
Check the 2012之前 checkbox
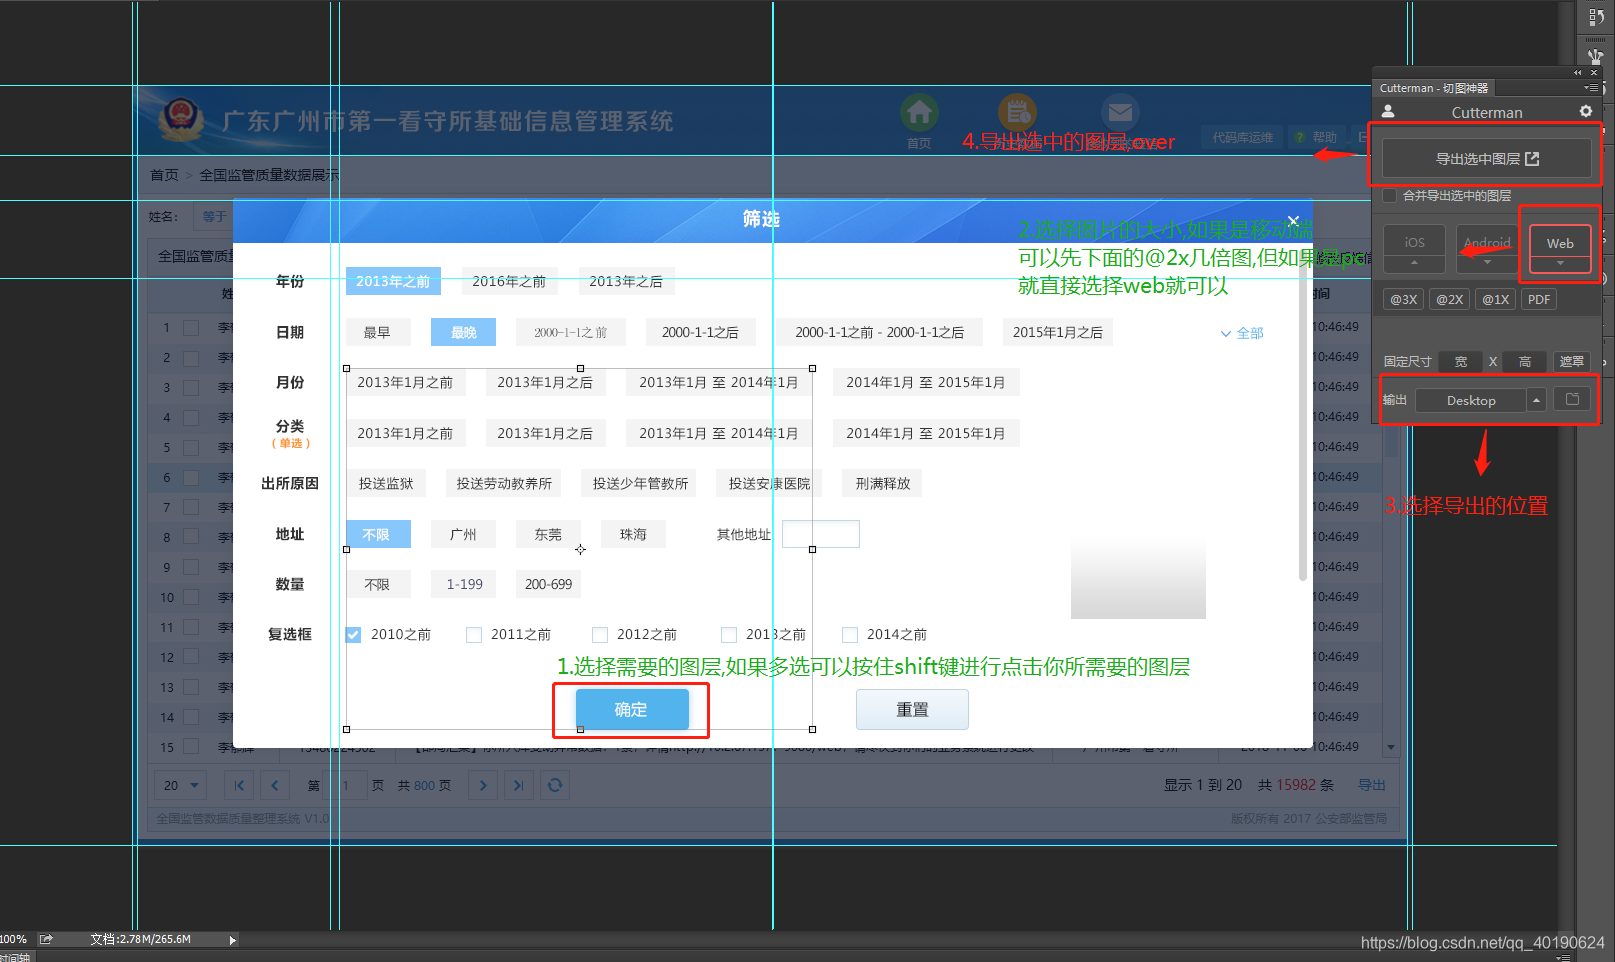coord(600,635)
